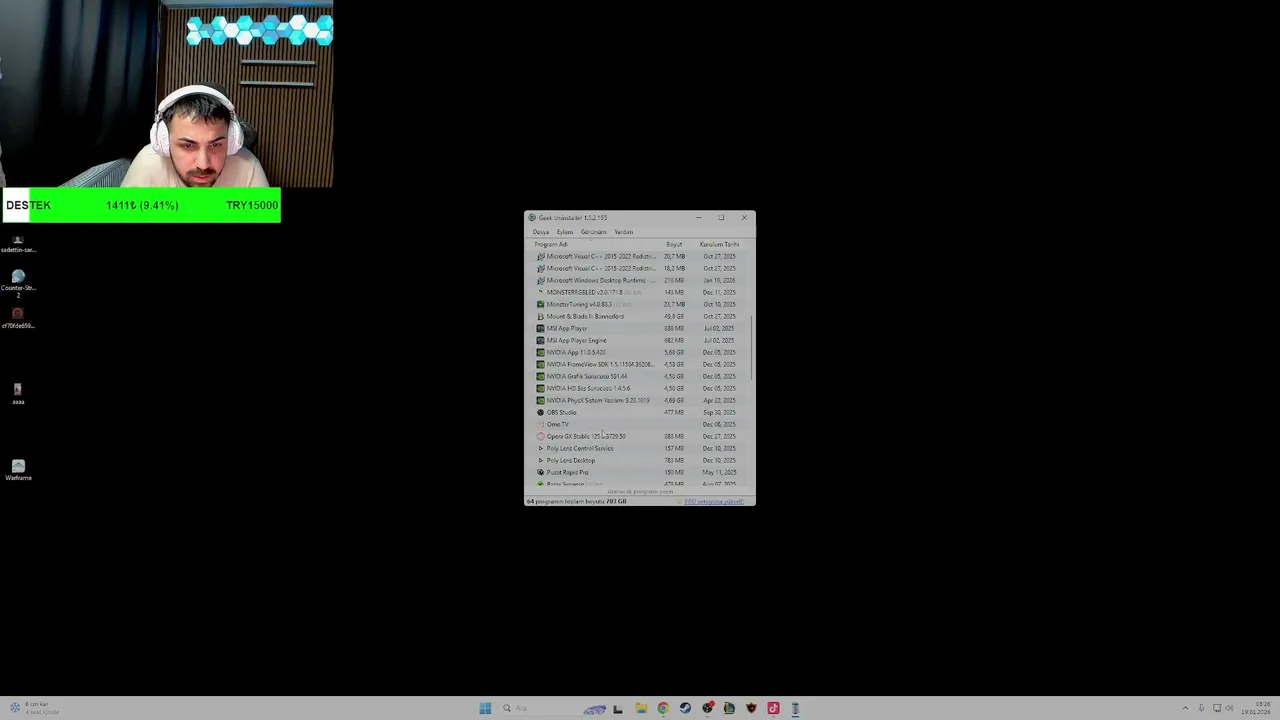Click the status bar total size text
1280x720 pixels.
577,501
